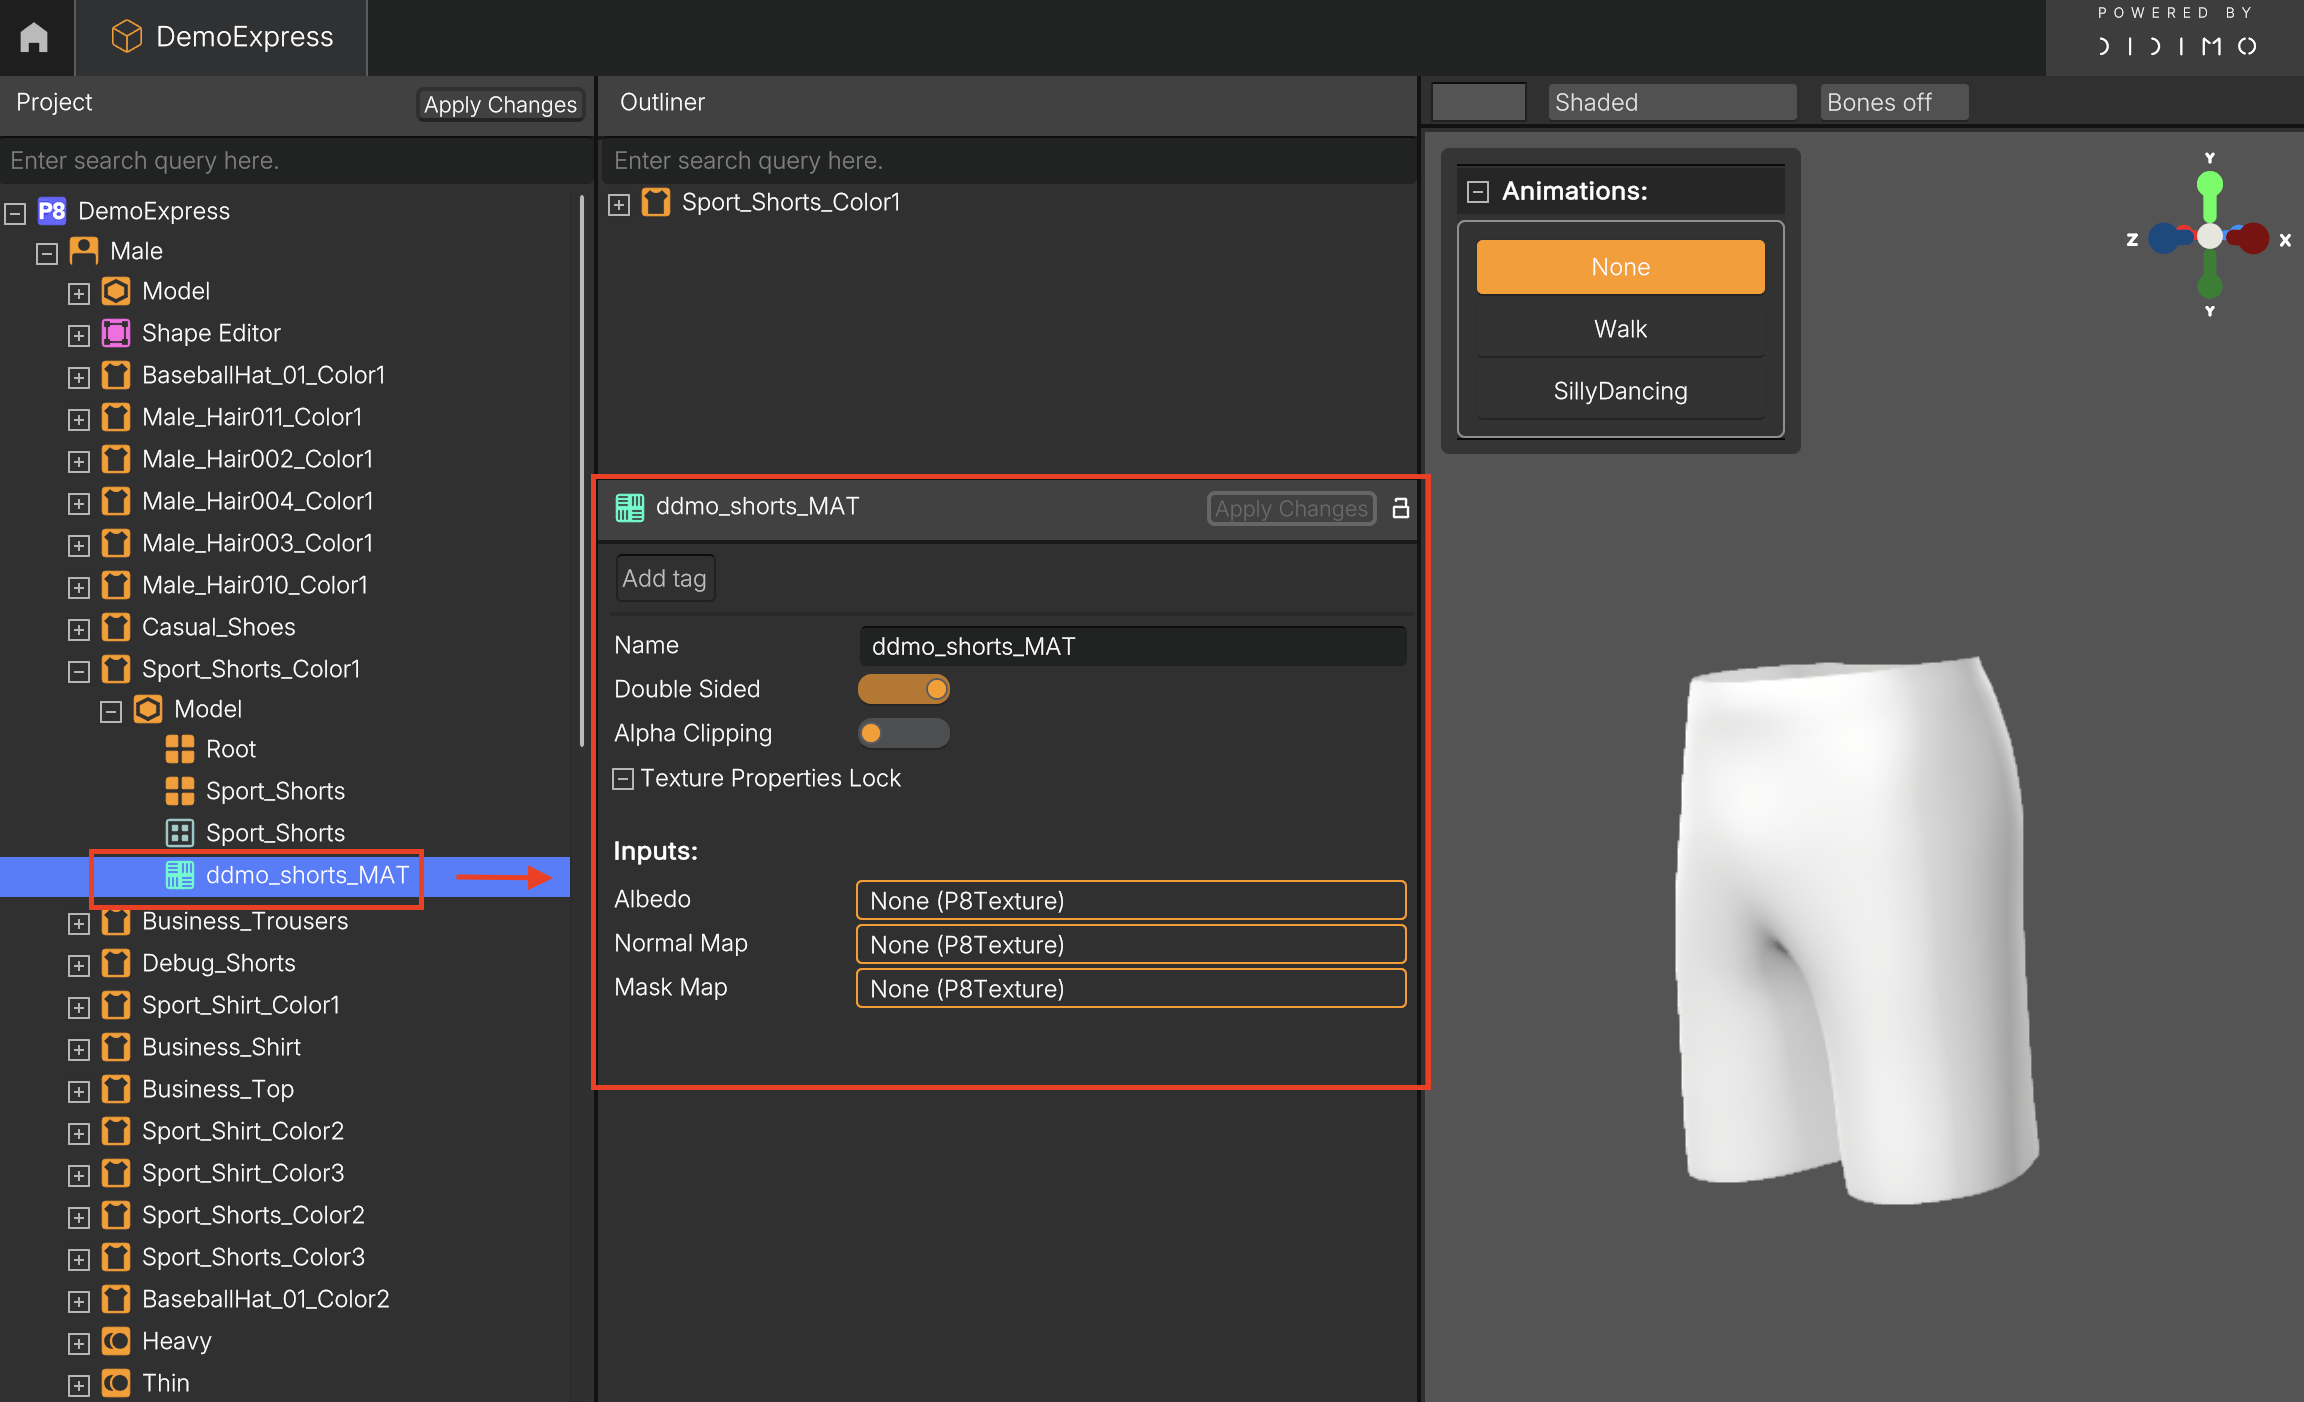This screenshot has height=1402, width=2304.
Task: Play the SillyDancing animation
Action: 1620,391
